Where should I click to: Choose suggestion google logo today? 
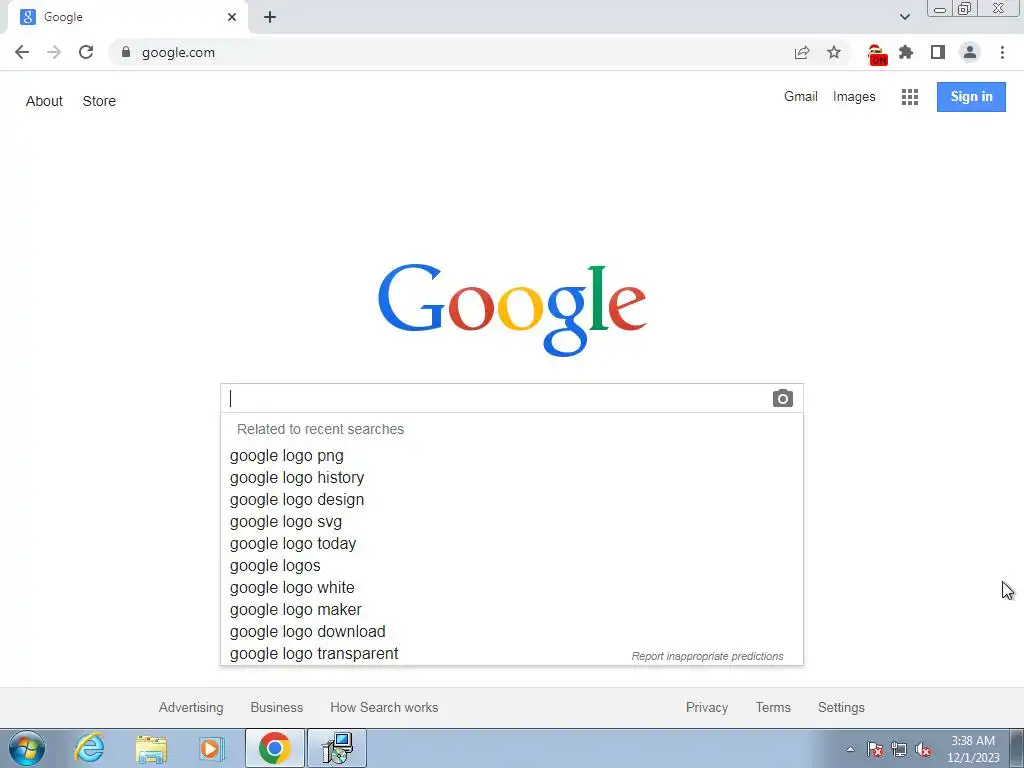pyautogui.click(x=512, y=544)
